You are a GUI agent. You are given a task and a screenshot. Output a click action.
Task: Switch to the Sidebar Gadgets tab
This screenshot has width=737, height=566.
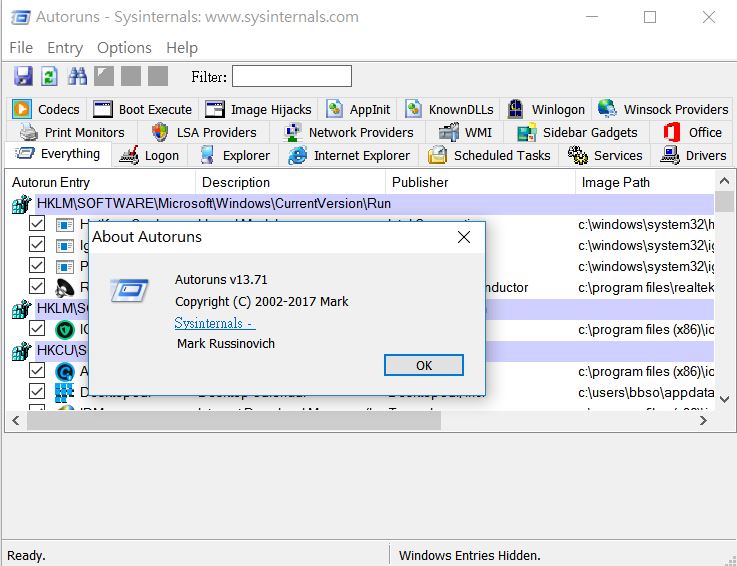coord(577,132)
